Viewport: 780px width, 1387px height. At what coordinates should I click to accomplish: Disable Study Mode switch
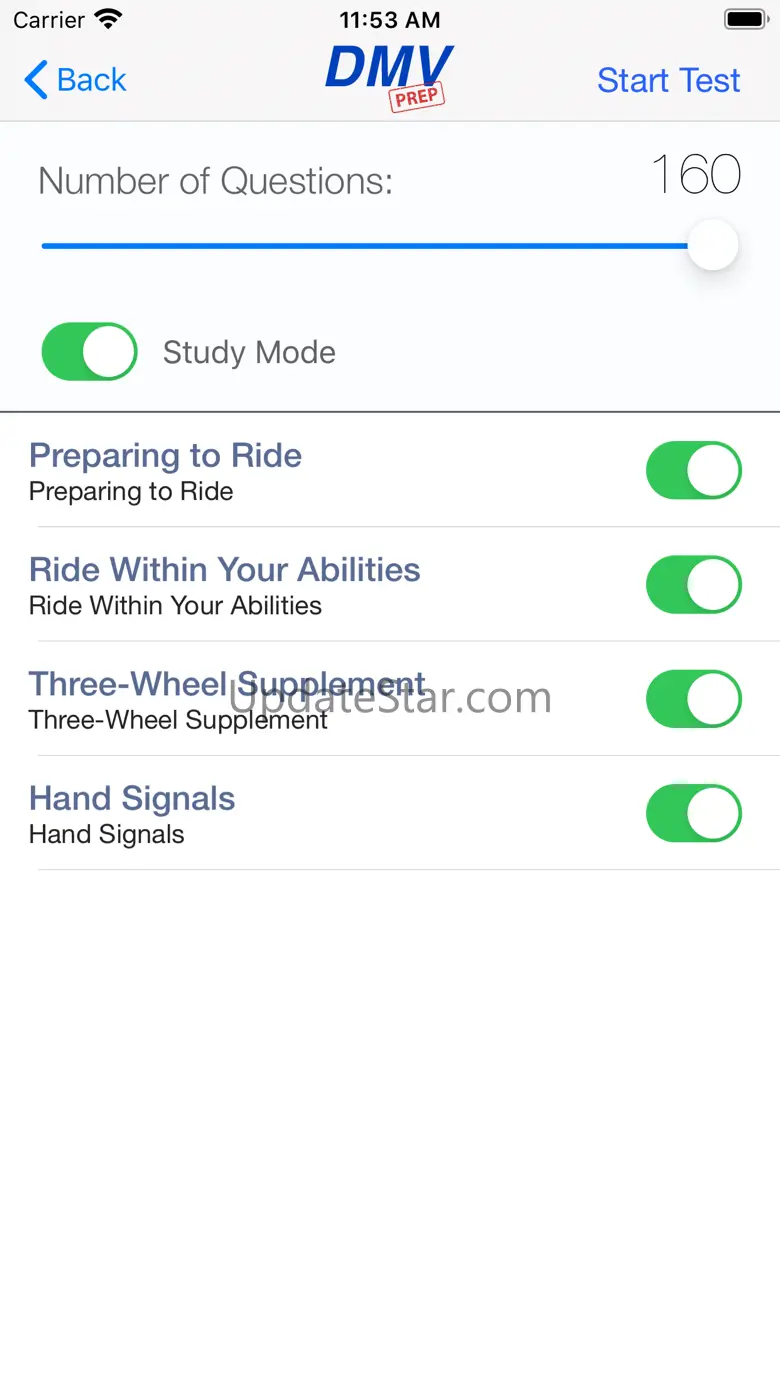[x=89, y=352]
